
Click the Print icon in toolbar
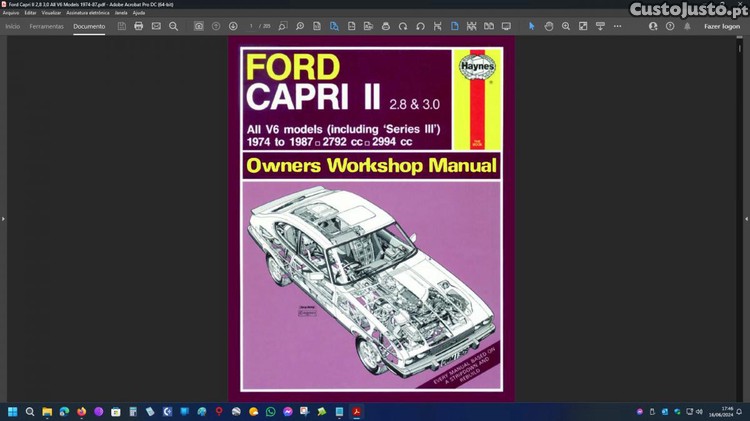pos(138,26)
